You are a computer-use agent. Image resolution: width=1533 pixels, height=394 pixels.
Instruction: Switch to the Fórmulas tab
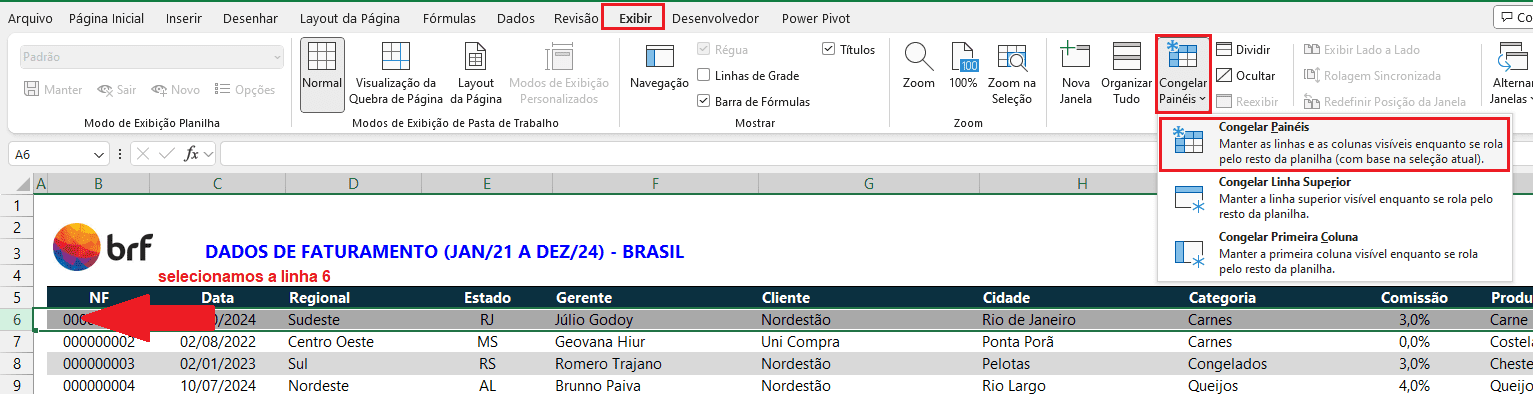pos(449,18)
